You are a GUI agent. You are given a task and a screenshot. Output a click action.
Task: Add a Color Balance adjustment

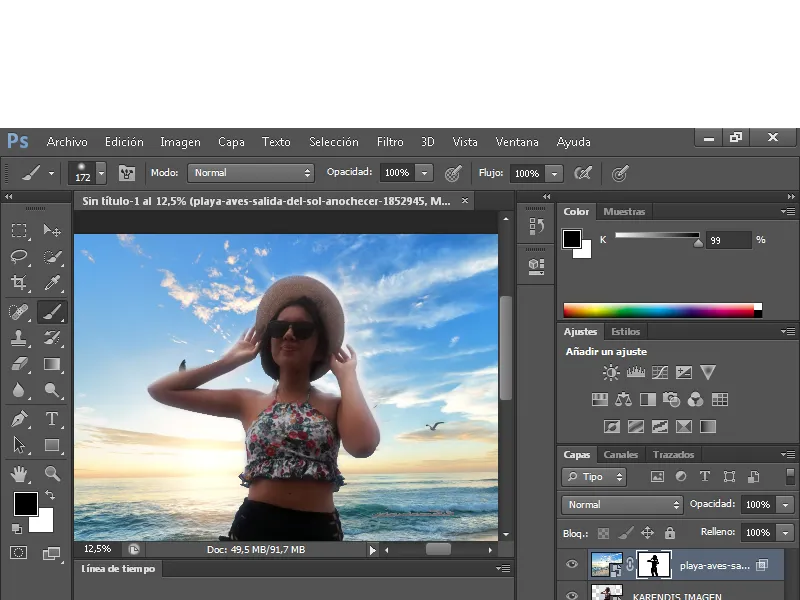pyautogui.click(x=623, y=399)
